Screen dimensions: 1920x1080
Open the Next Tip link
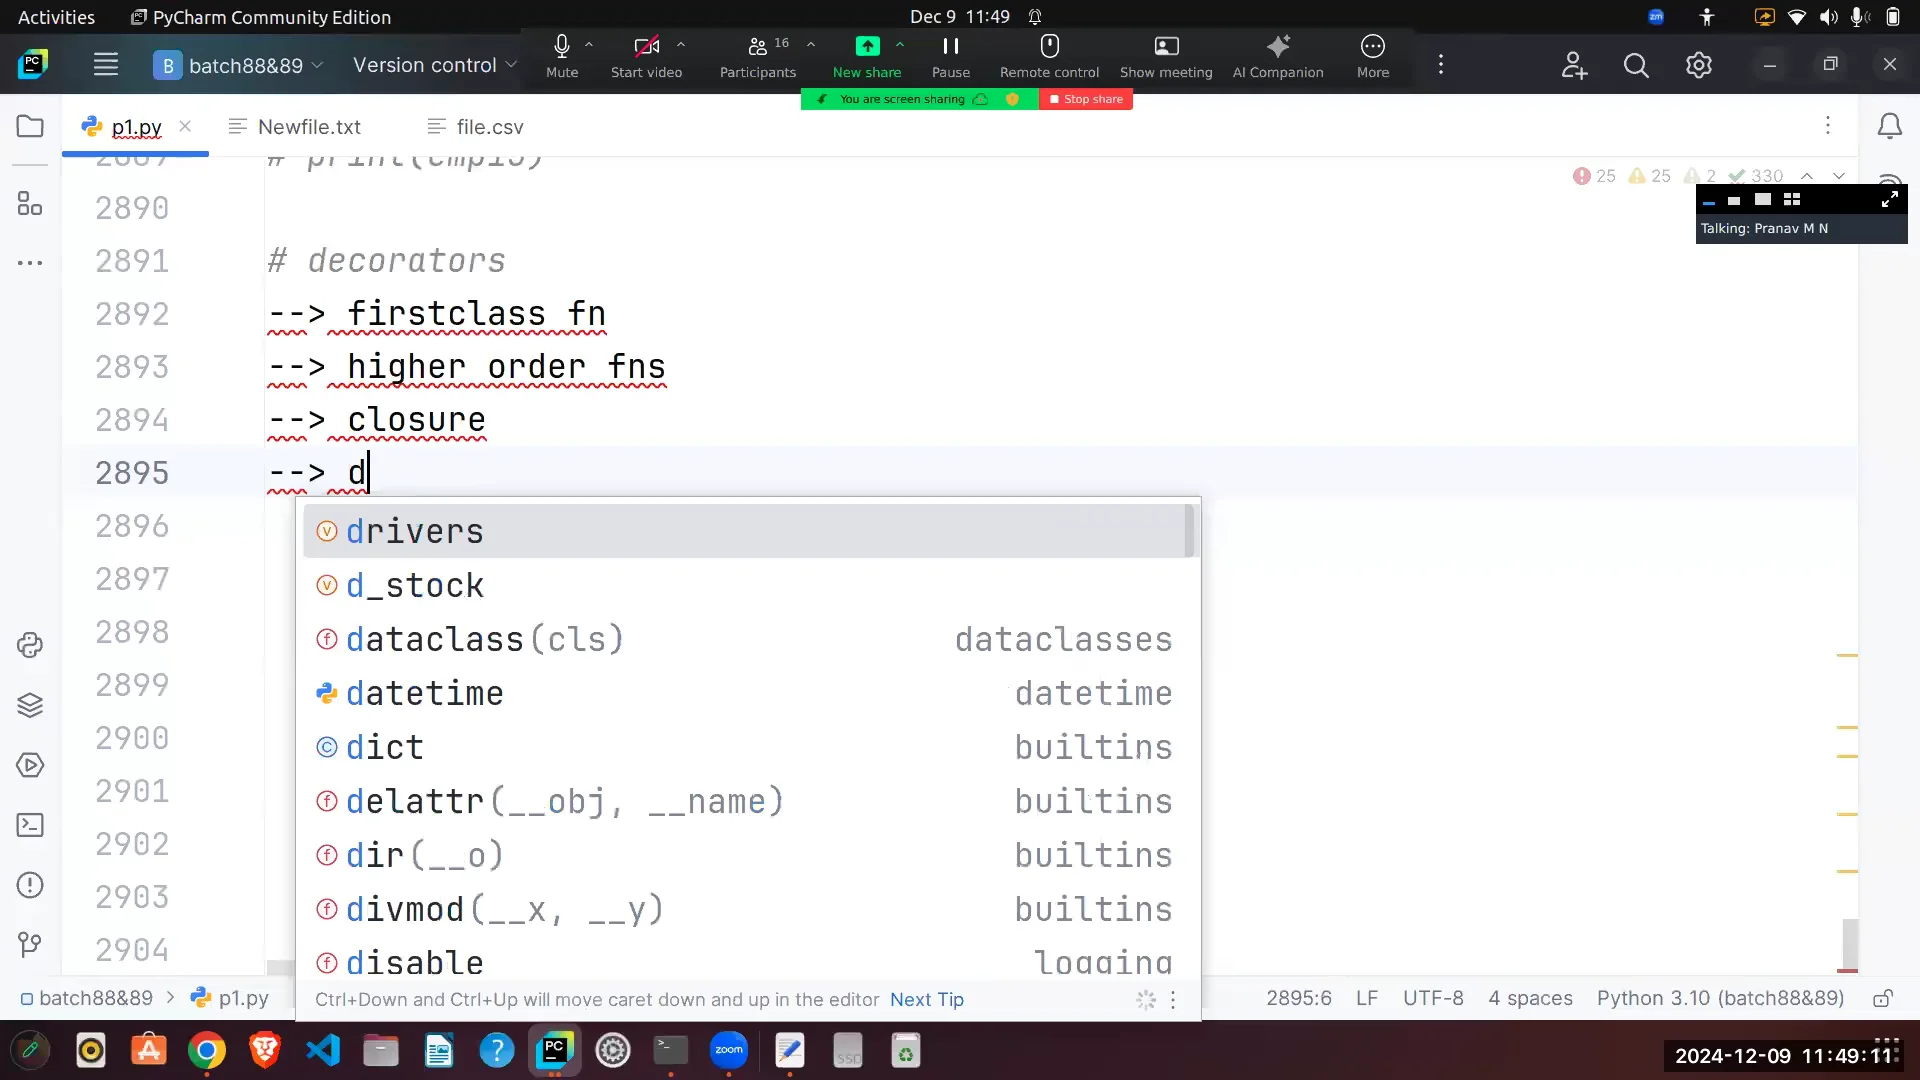tap(926, 999)
